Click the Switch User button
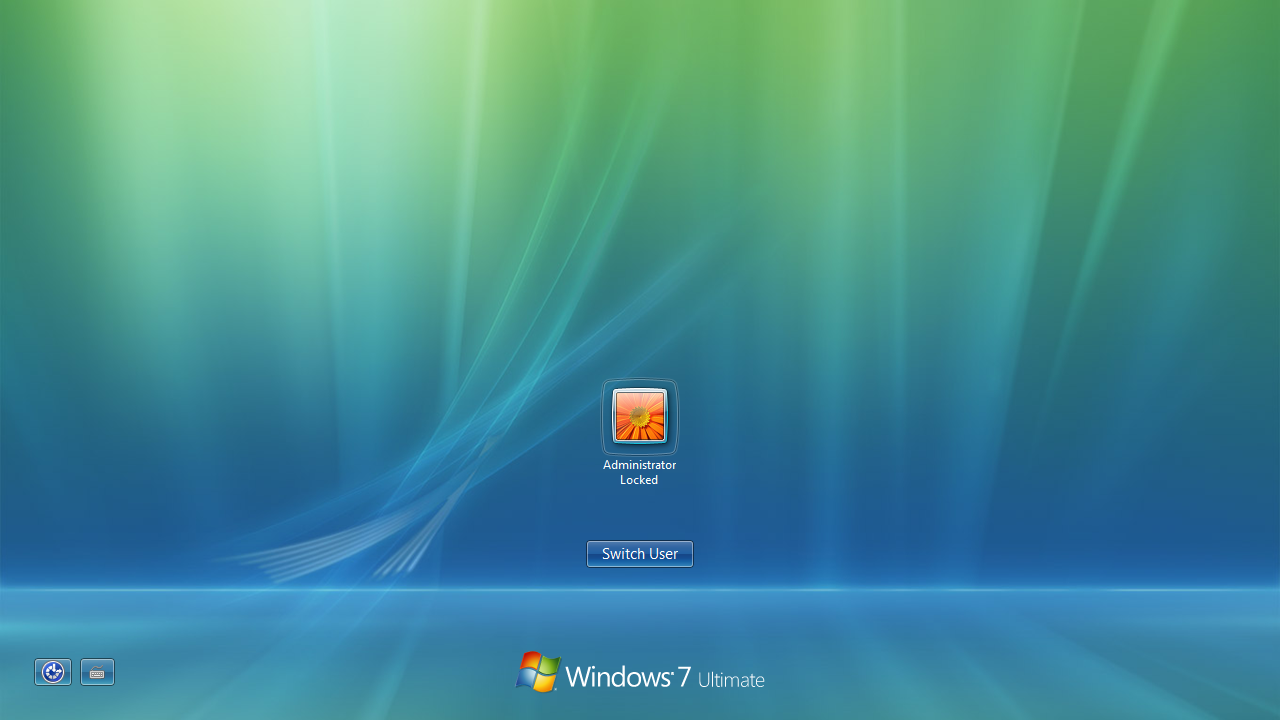Viewport: 1280px width, 720px height. click(x=640, y=554)
